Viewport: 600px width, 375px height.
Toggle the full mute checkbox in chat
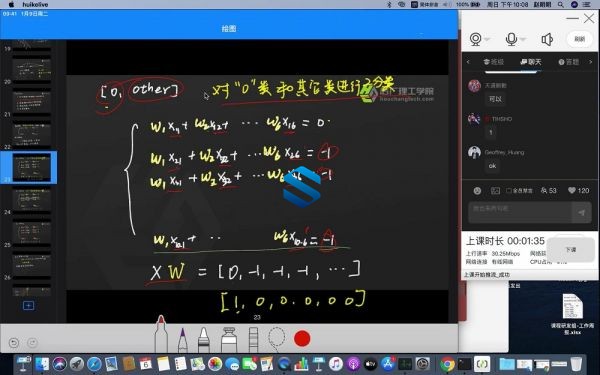509,191
